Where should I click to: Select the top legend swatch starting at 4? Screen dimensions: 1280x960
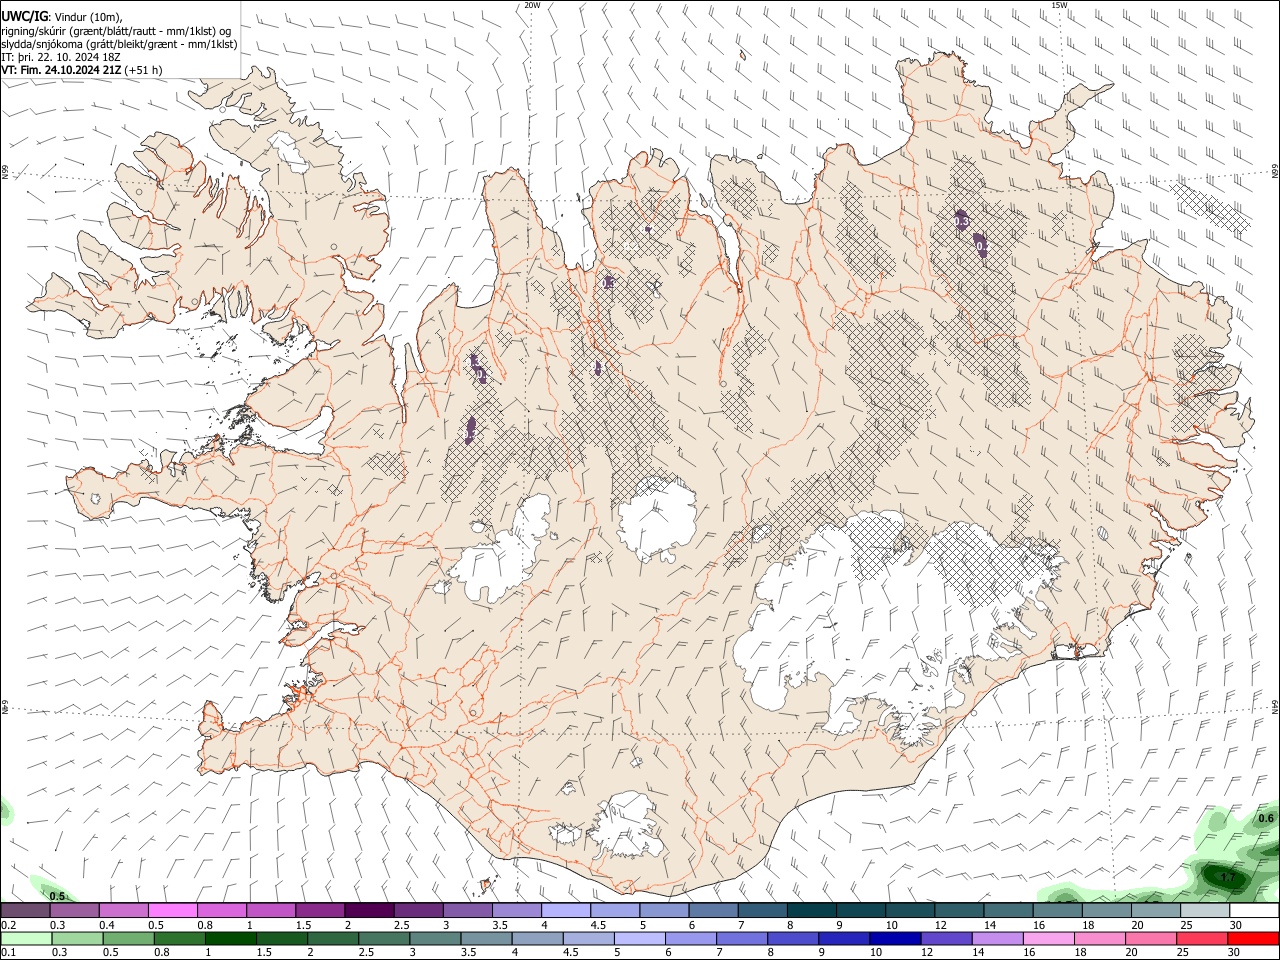(x=566, y=910)
